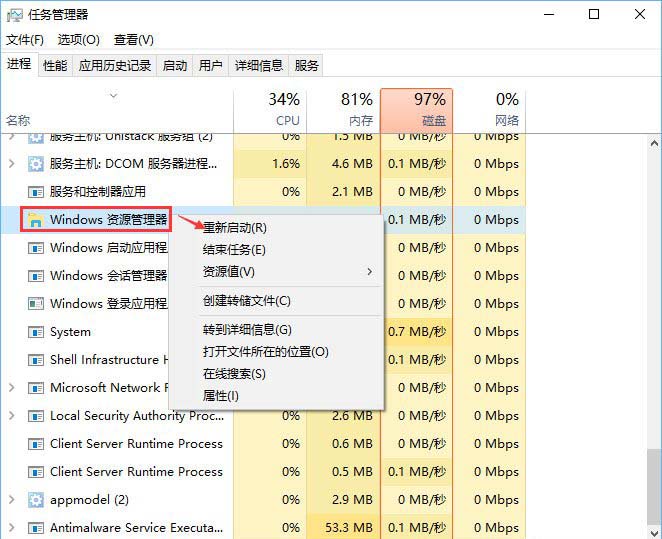Click the icon next to 服务和控制器应用
Image resolution: width=662 pixels, height=539 pixels.
pyautogui.click(x=35, y=192)
